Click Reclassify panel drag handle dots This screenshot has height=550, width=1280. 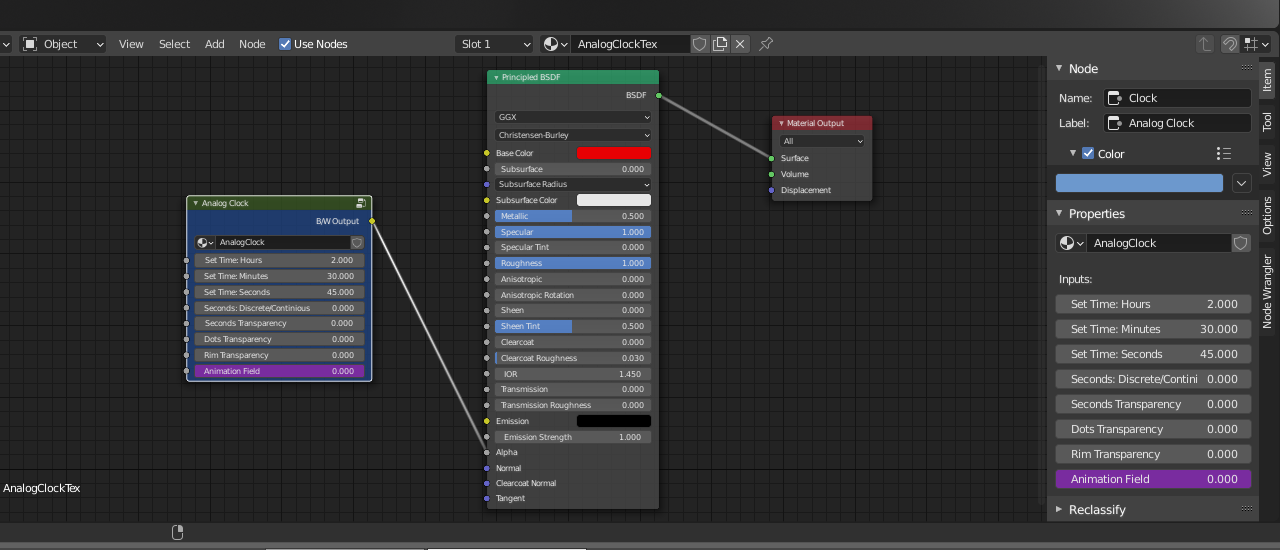(1246, 509)
